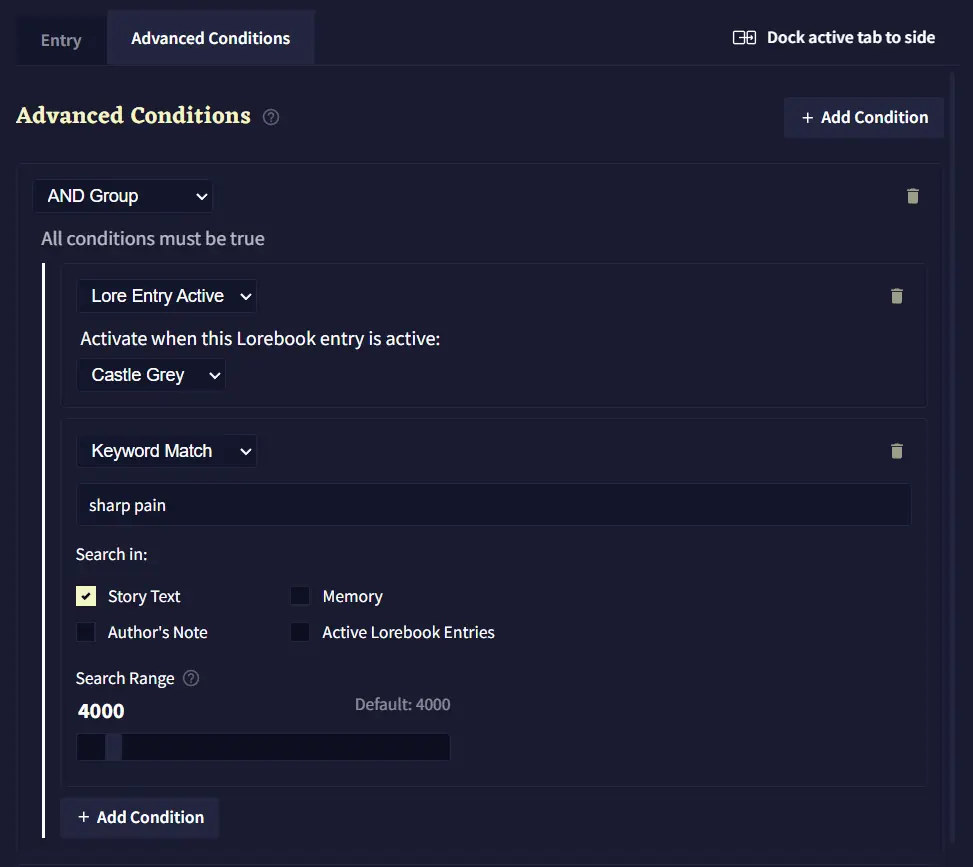Select the Advanced Conditions tab
The width and height of the screenshot is (973, 867).
210,38
